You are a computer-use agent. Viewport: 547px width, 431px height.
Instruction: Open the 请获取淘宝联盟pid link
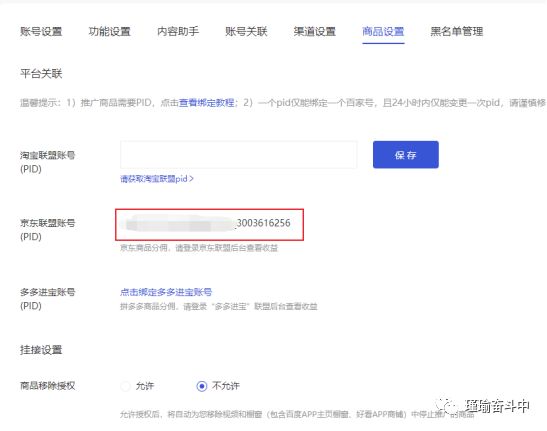click(x=157, y=179)
